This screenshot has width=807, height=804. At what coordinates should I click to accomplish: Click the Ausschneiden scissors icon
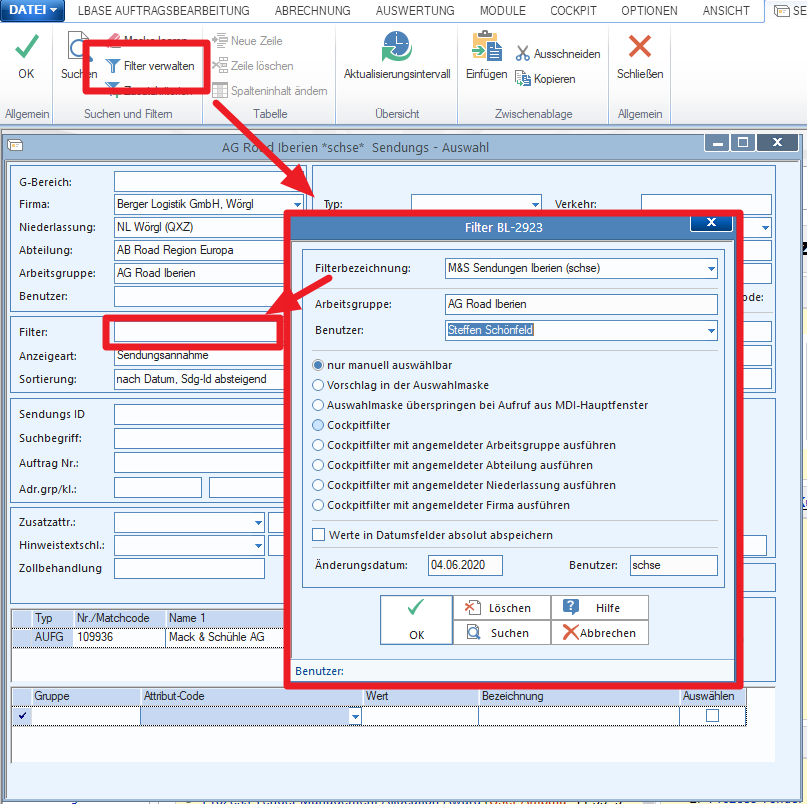coord(523,54)
